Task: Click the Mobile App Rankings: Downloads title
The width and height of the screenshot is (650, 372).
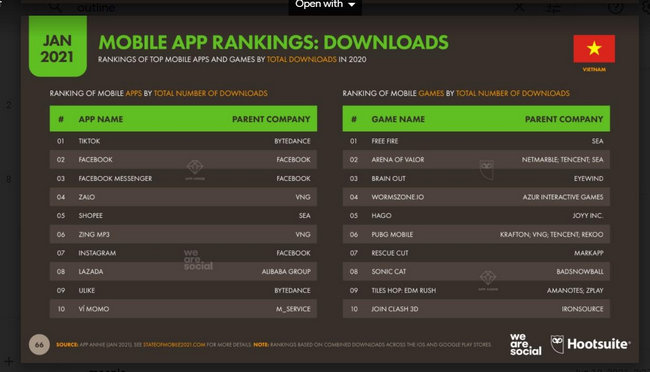Action: [x=274, y=42]
